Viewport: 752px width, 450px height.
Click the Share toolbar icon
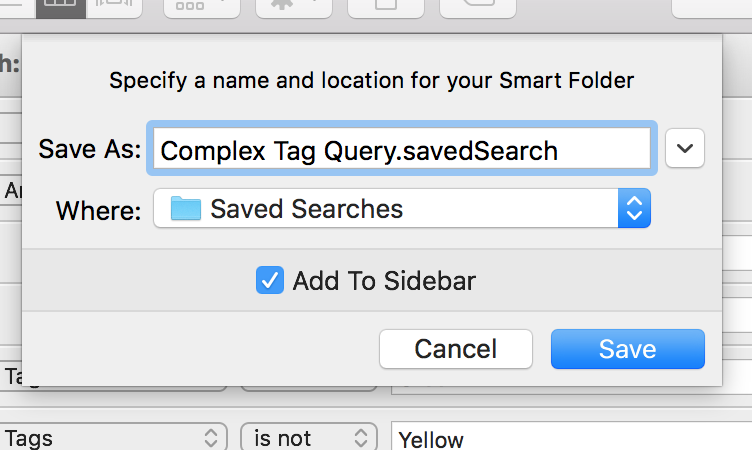(386, 8)
